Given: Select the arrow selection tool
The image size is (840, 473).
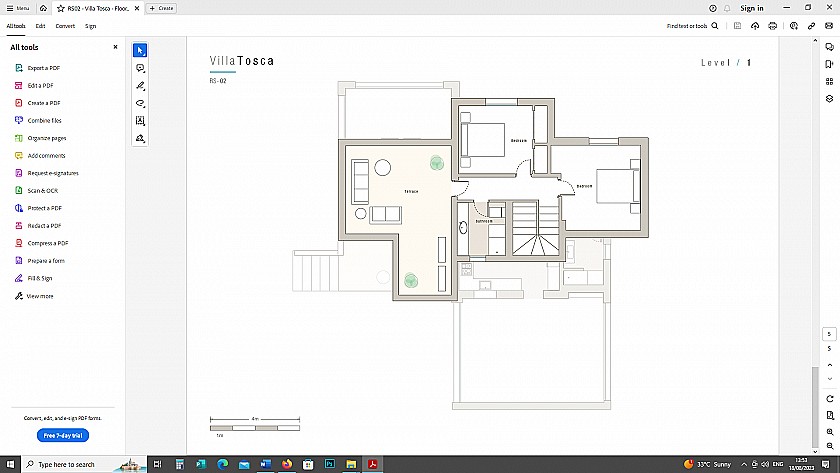Looking at the screenshot, I should [x=140, y=50].
